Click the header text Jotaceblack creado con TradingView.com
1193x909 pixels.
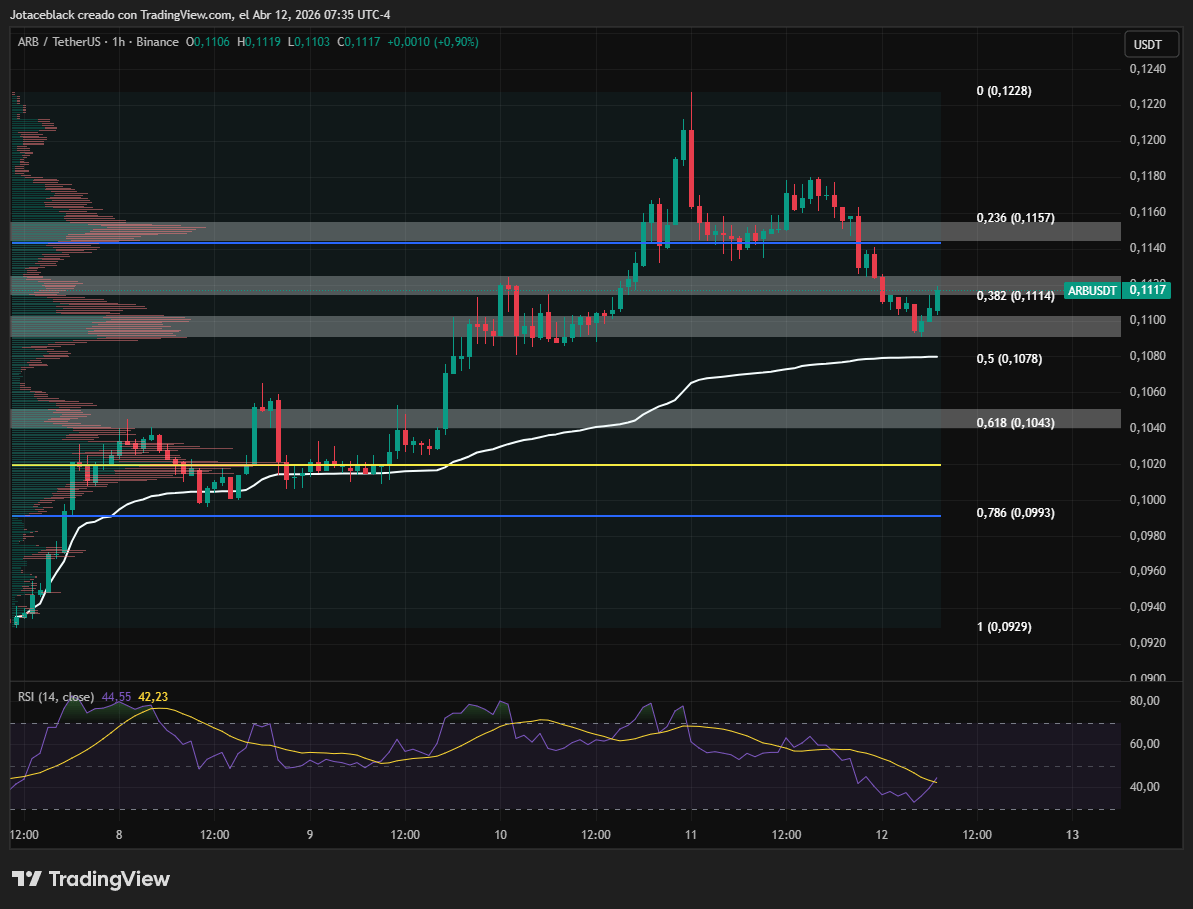click(x=121, y=14)
